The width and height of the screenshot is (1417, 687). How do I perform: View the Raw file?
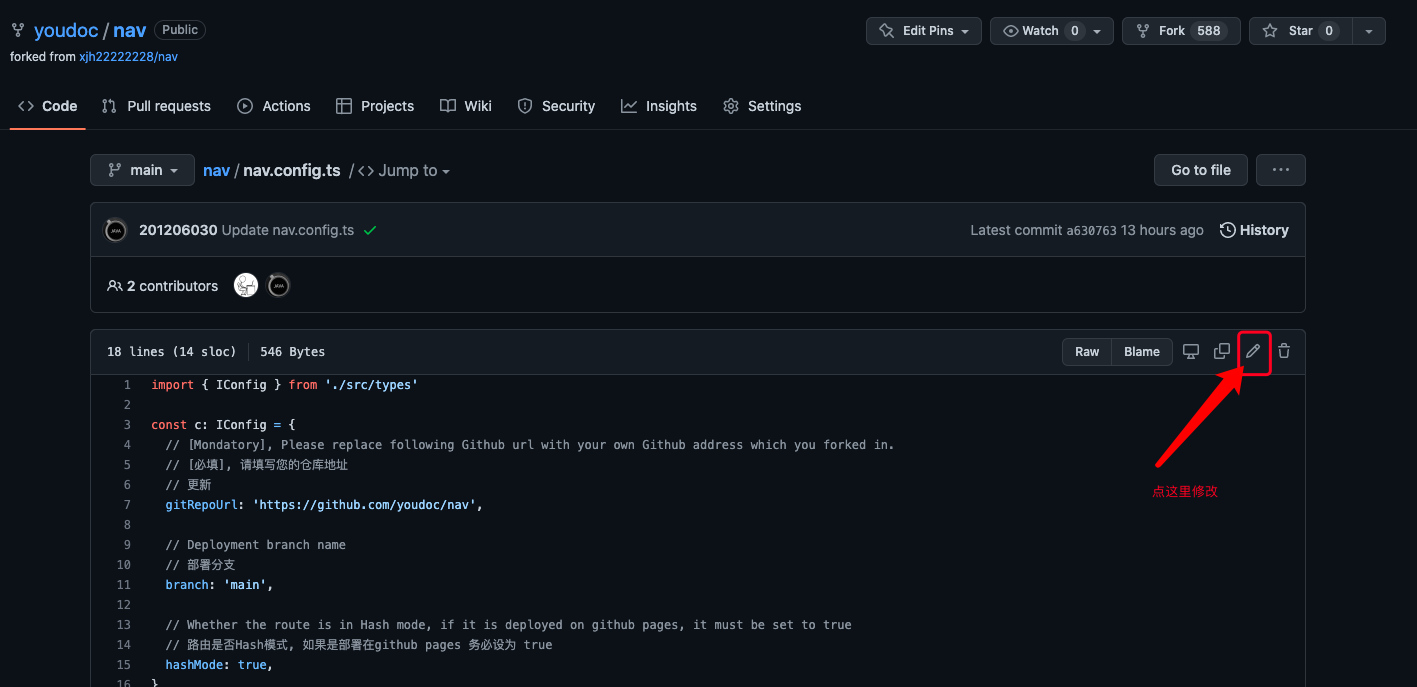(x=1087, y=351)
